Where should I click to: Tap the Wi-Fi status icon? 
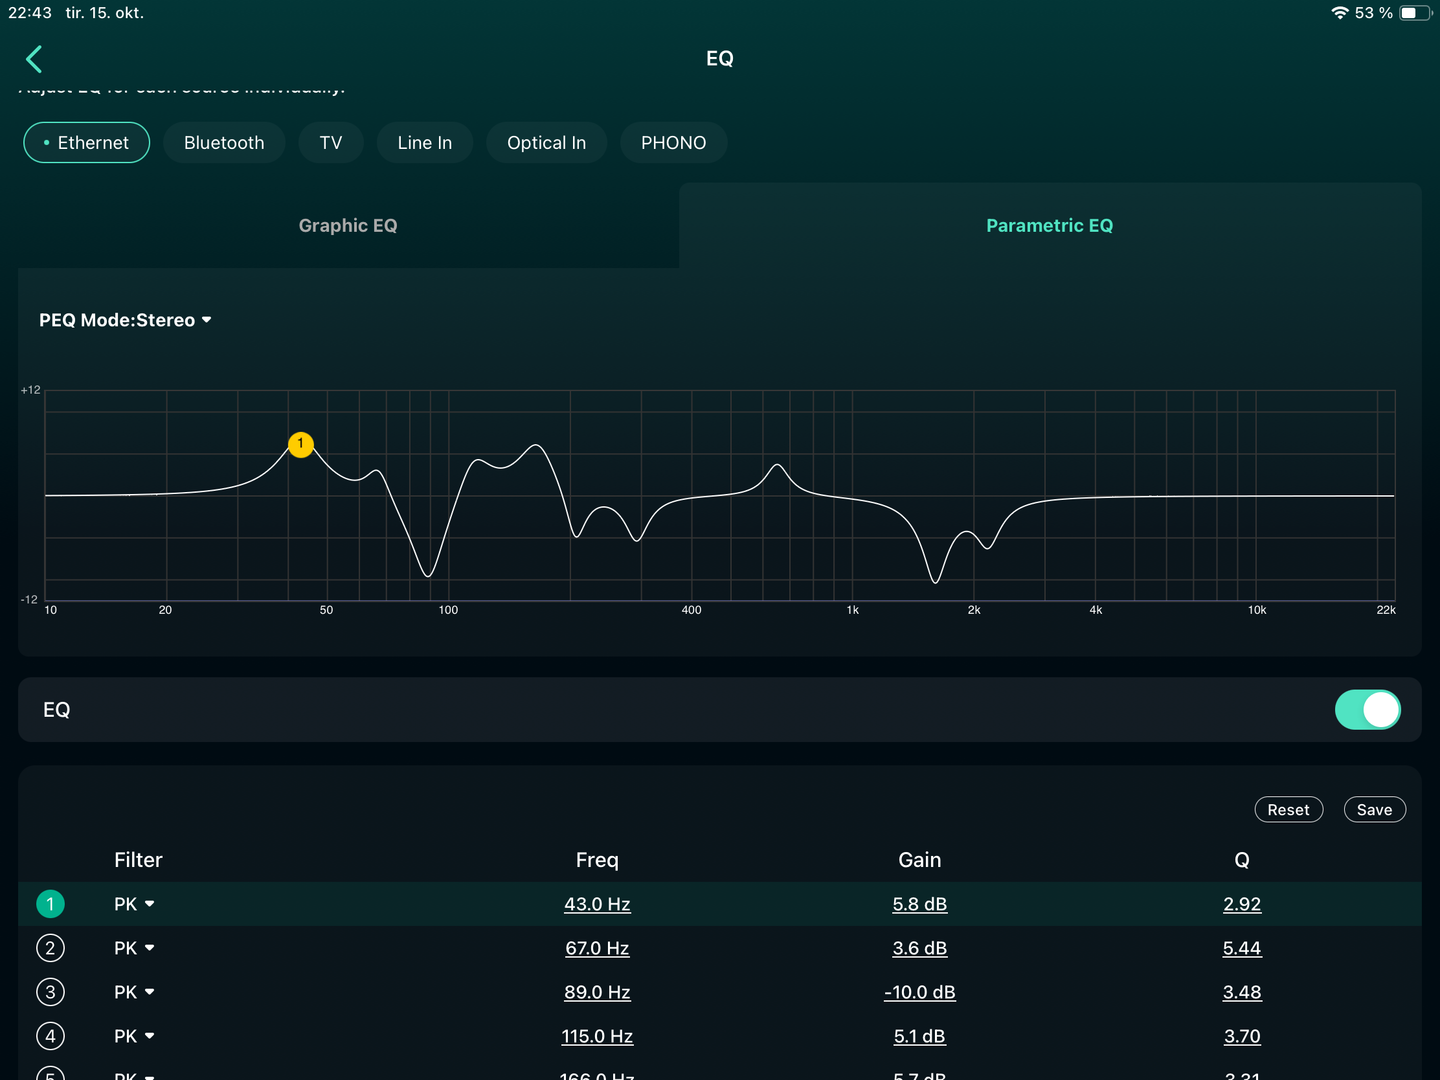pos(1340,13)
